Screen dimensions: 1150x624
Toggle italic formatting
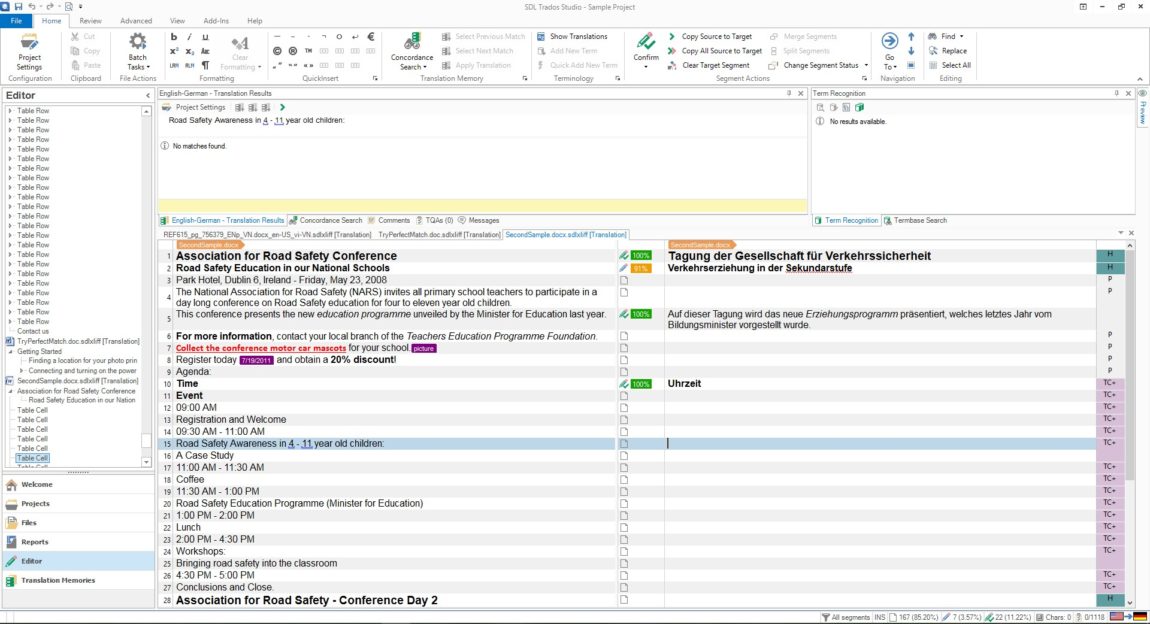[189, 37]
